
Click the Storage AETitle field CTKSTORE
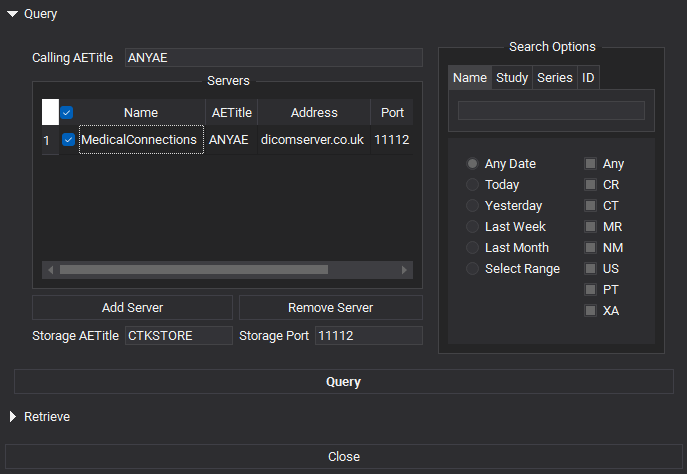179,336
